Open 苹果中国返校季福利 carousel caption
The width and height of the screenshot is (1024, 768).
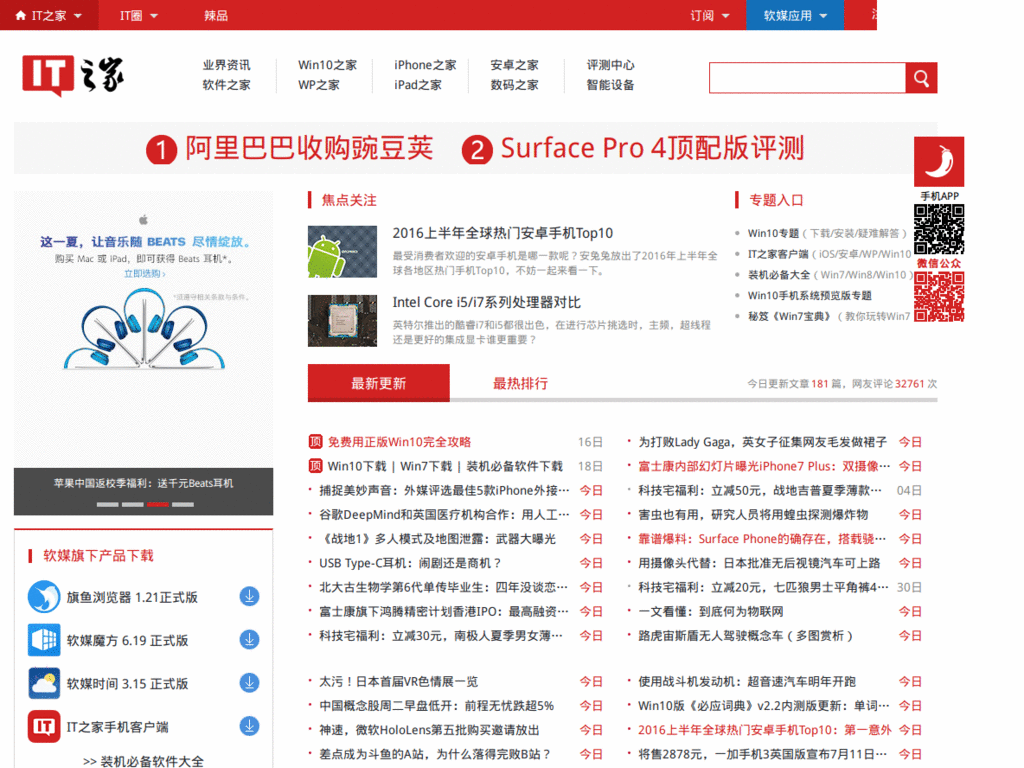pos(144,483)
